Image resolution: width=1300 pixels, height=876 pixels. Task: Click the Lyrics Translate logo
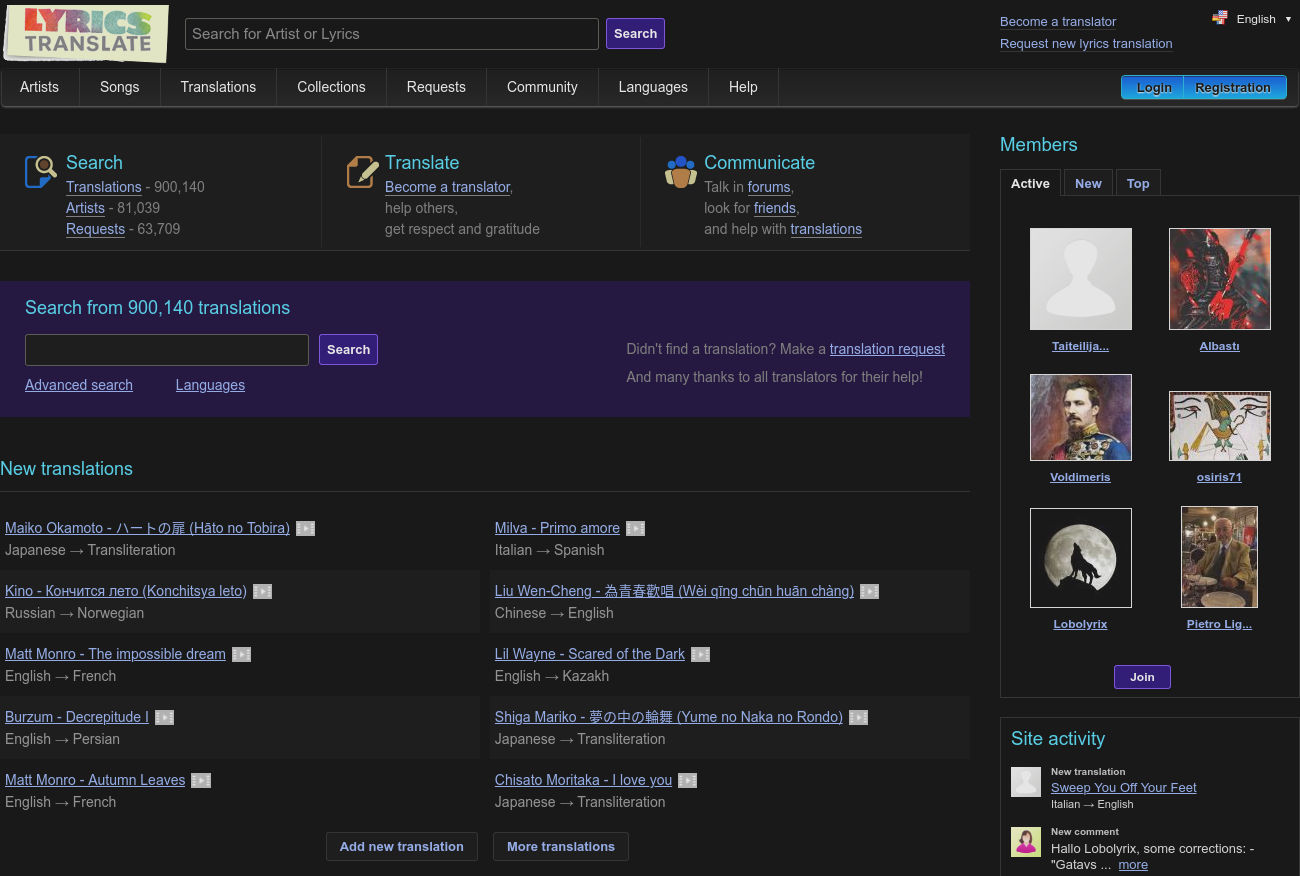(85, 33)
